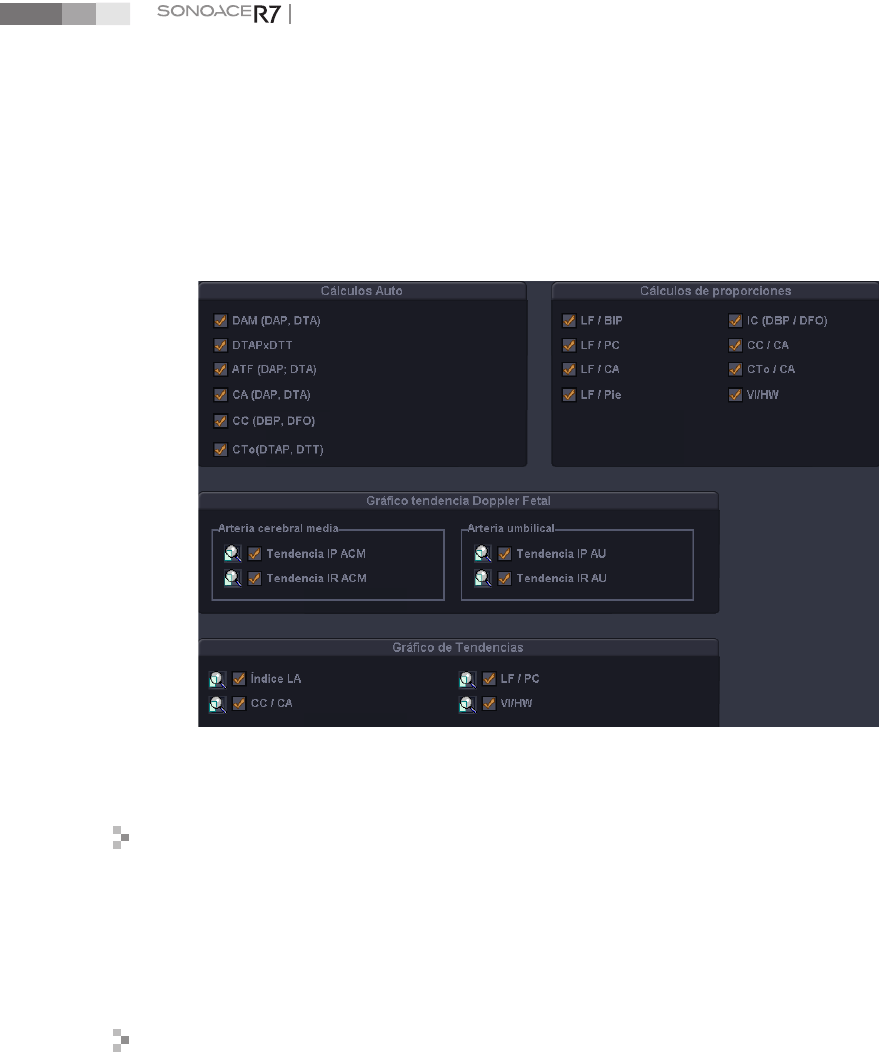Uncheck IC (DBP / DFO) ratio
Image resolution: width=879 pixels, height=1052 pixels.
pyautogui.click(x=735, y=321)
